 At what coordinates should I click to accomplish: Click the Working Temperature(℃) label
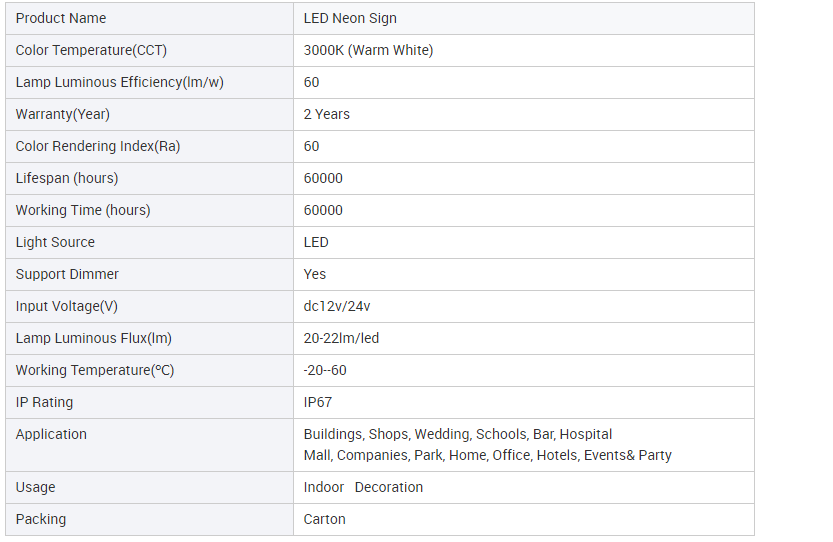click(x=95, y=370)
